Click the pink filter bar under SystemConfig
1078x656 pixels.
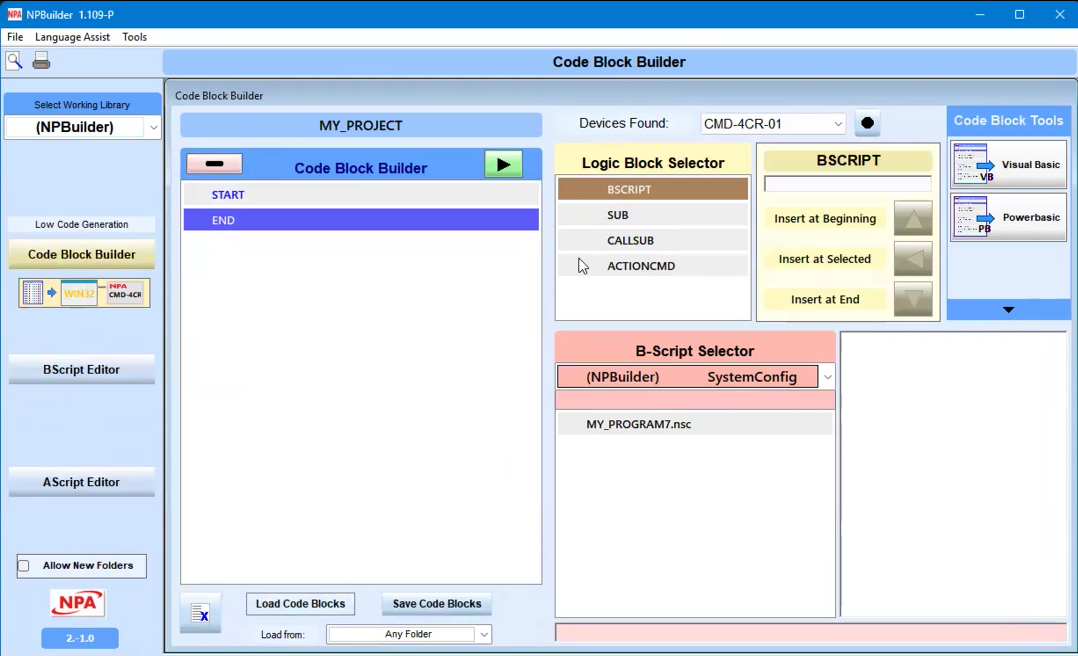click(x=695, y=400)
